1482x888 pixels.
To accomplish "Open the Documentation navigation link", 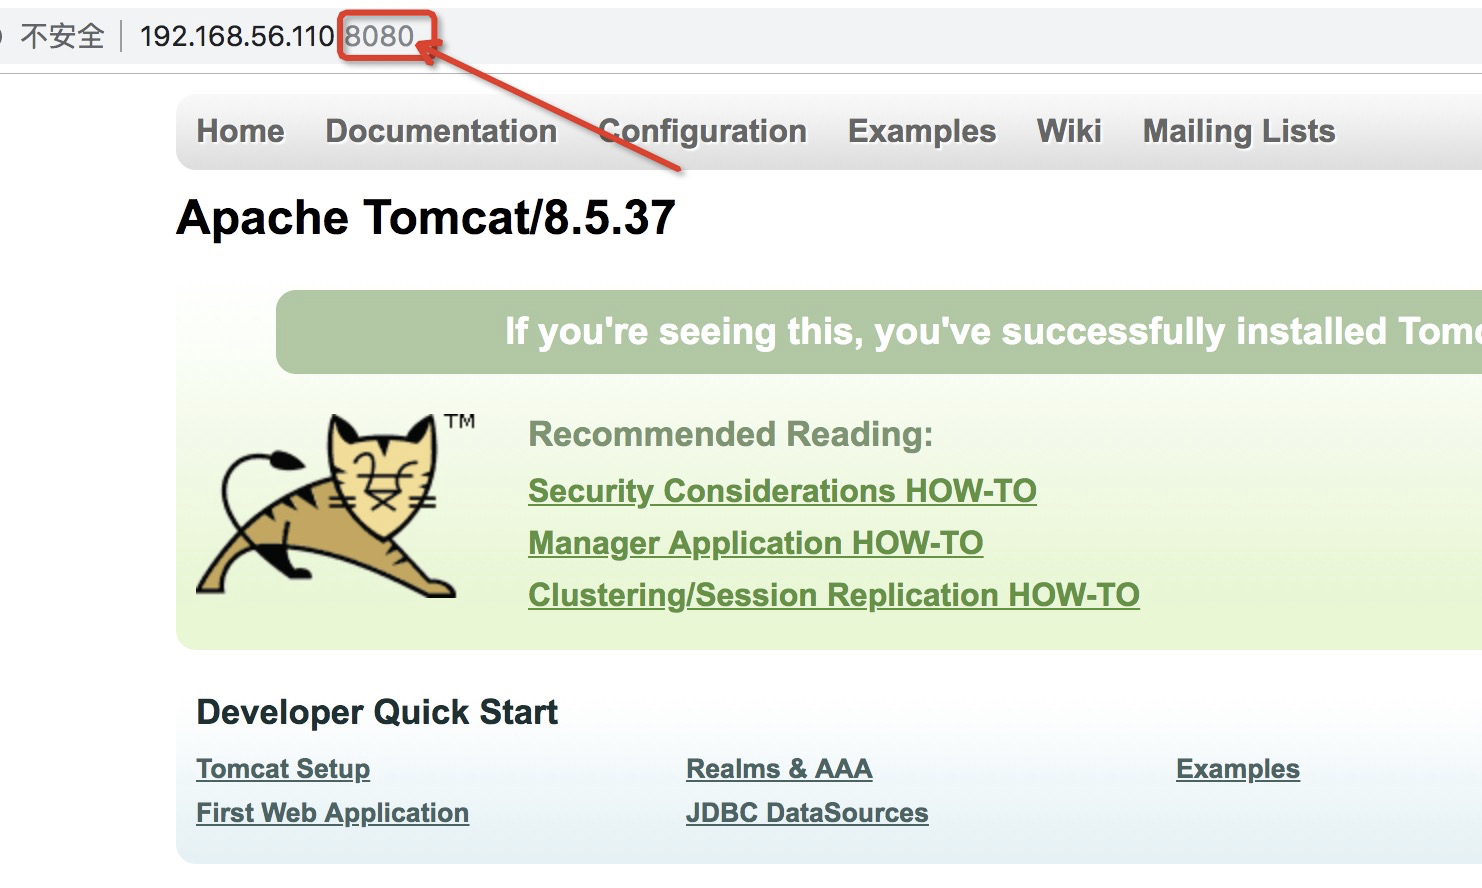I will click(441, 131).
